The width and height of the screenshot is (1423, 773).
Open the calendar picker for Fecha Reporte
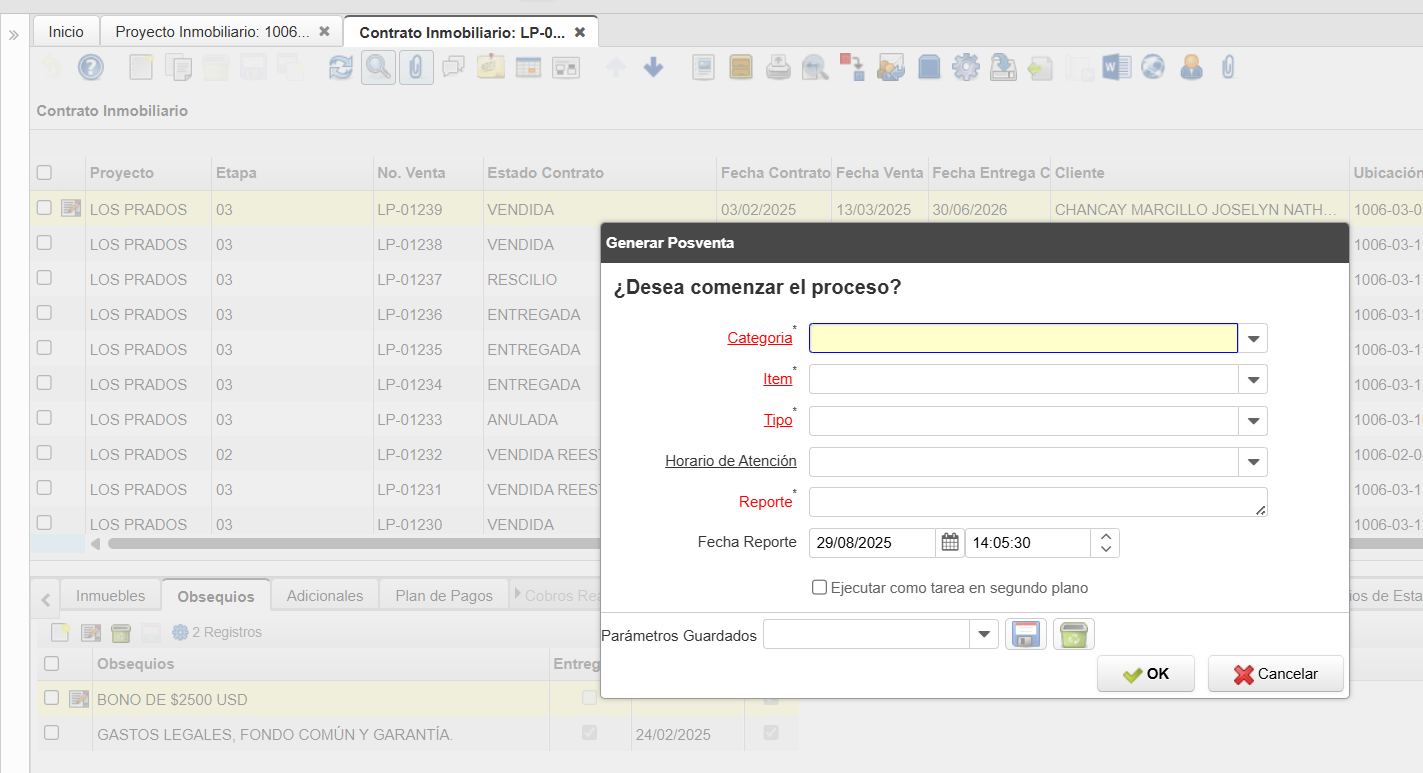click(950, 543)
